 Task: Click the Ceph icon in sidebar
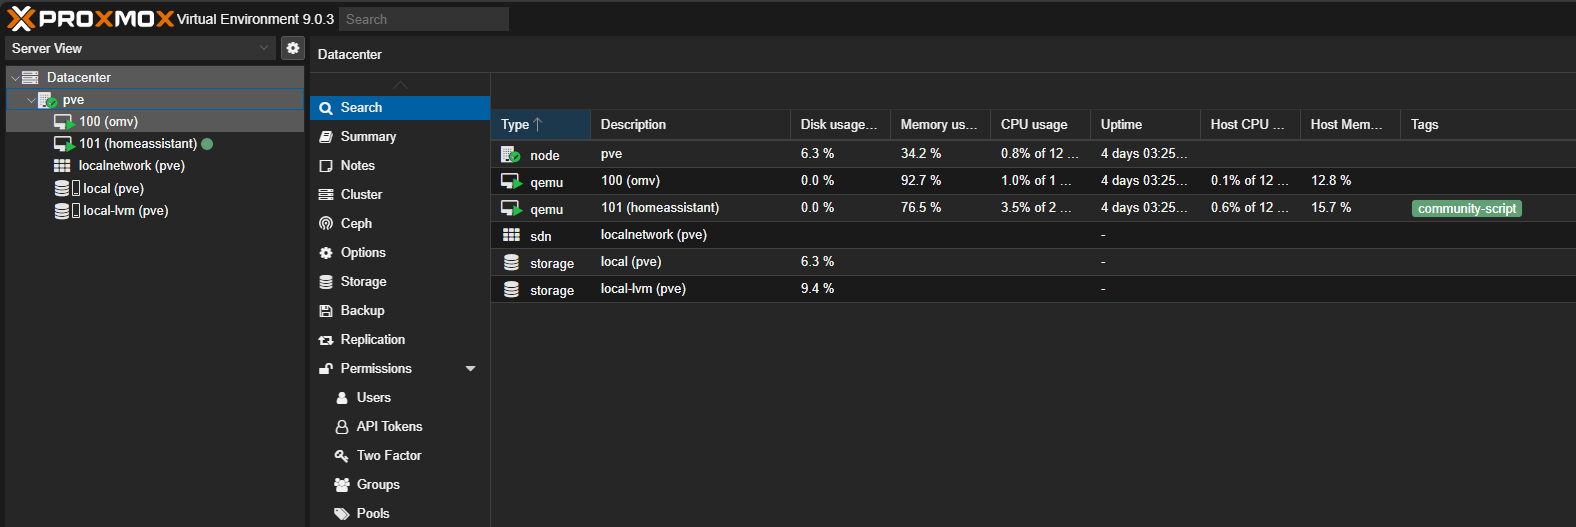coord(326,224)
